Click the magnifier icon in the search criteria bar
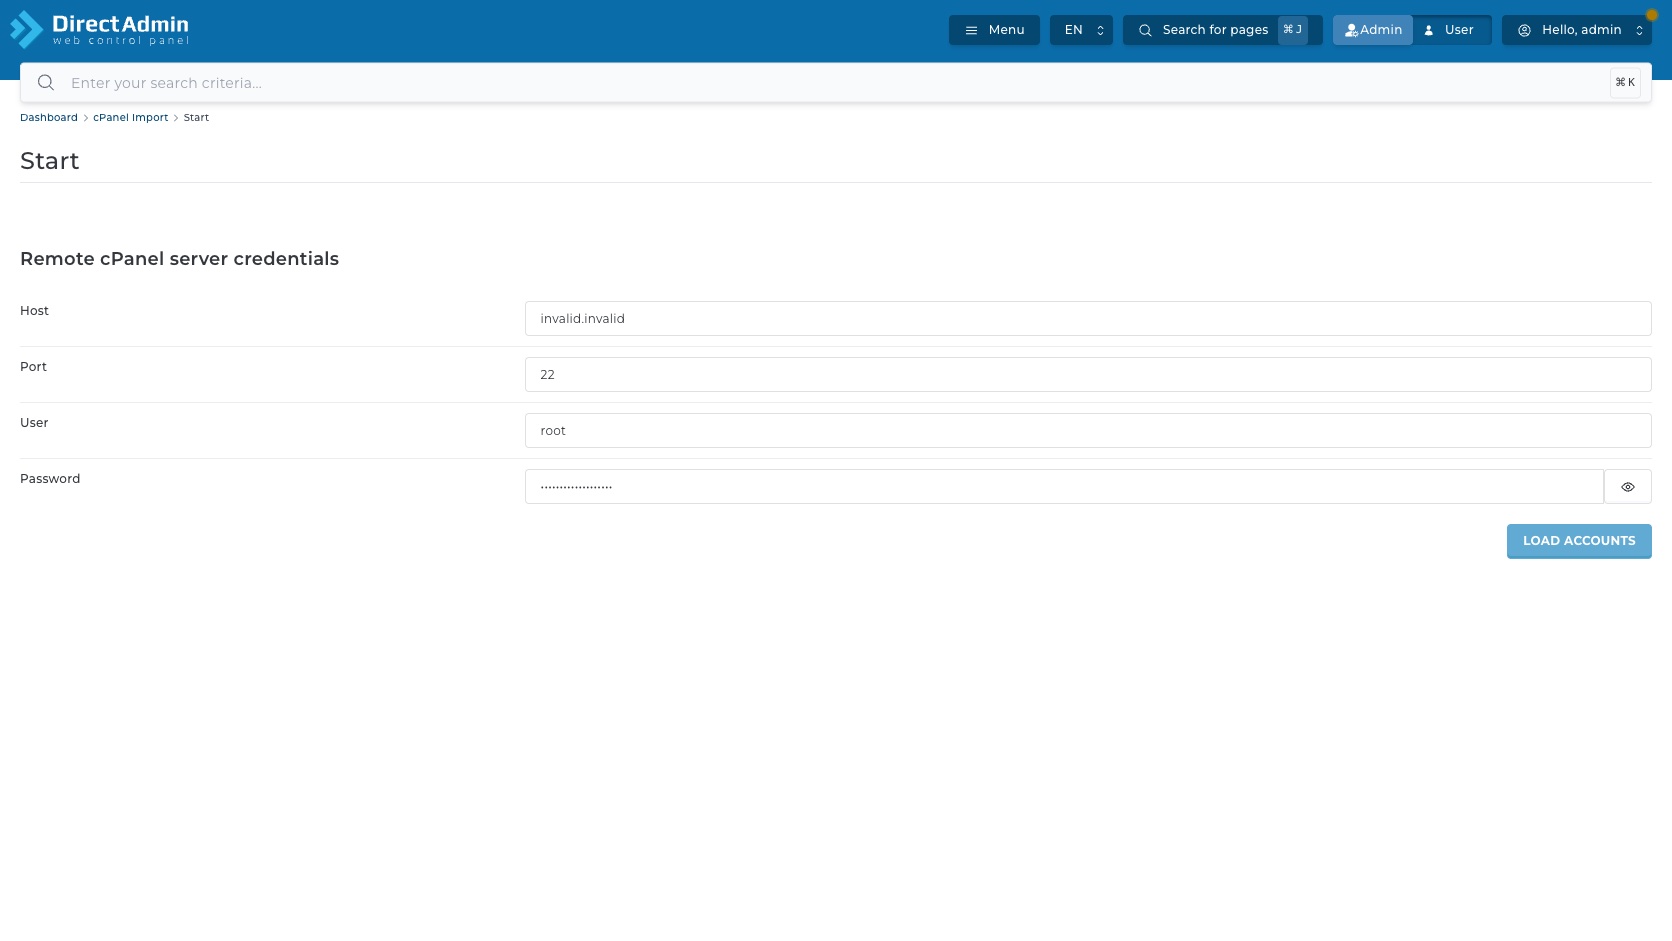The height and width of the screenshot is (941, 1672). (46, 83)
